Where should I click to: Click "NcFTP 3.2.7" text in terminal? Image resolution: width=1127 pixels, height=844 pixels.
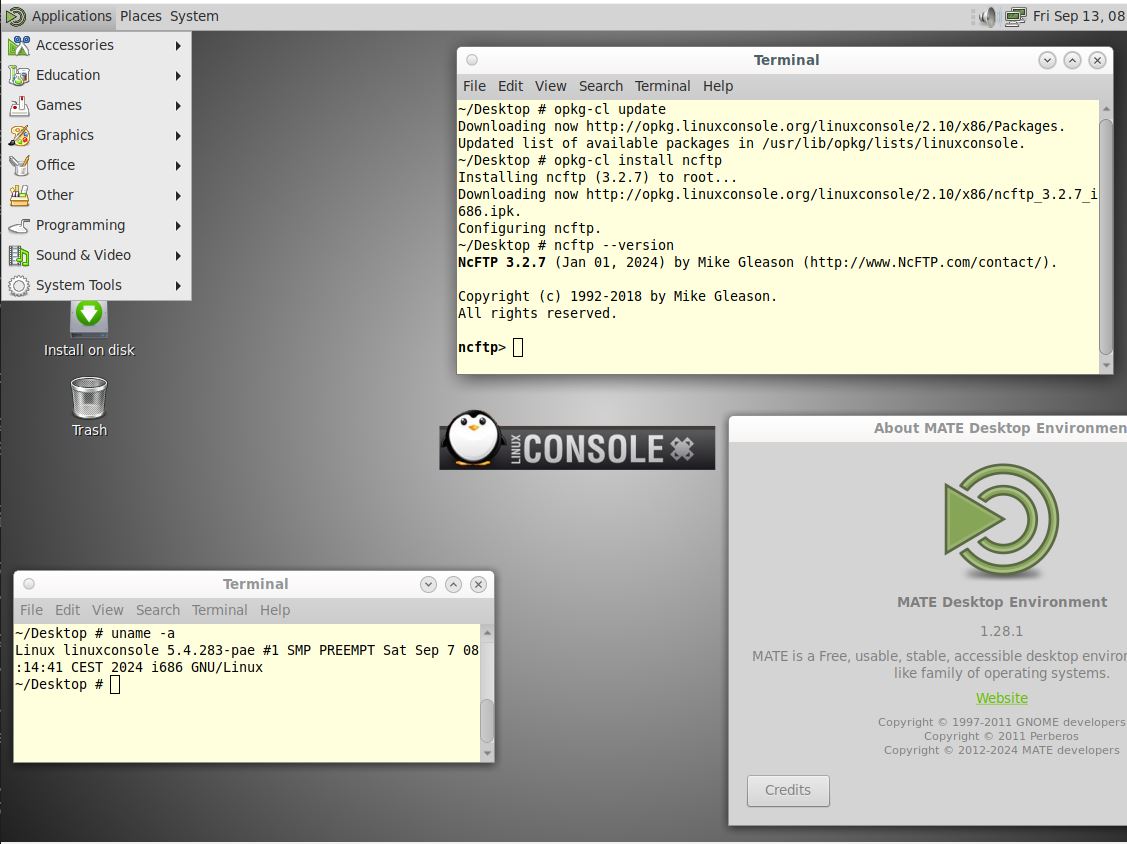pyautogui.click(x=502, y=262)
